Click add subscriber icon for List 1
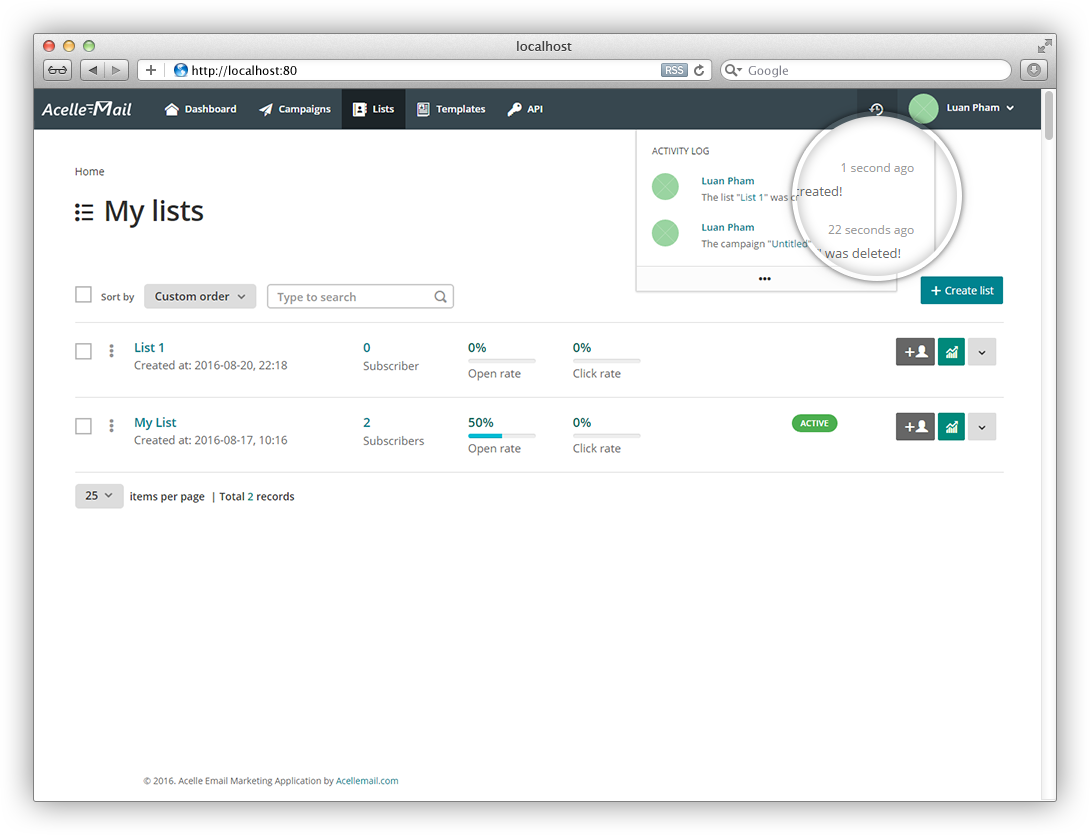 point(915,352)
